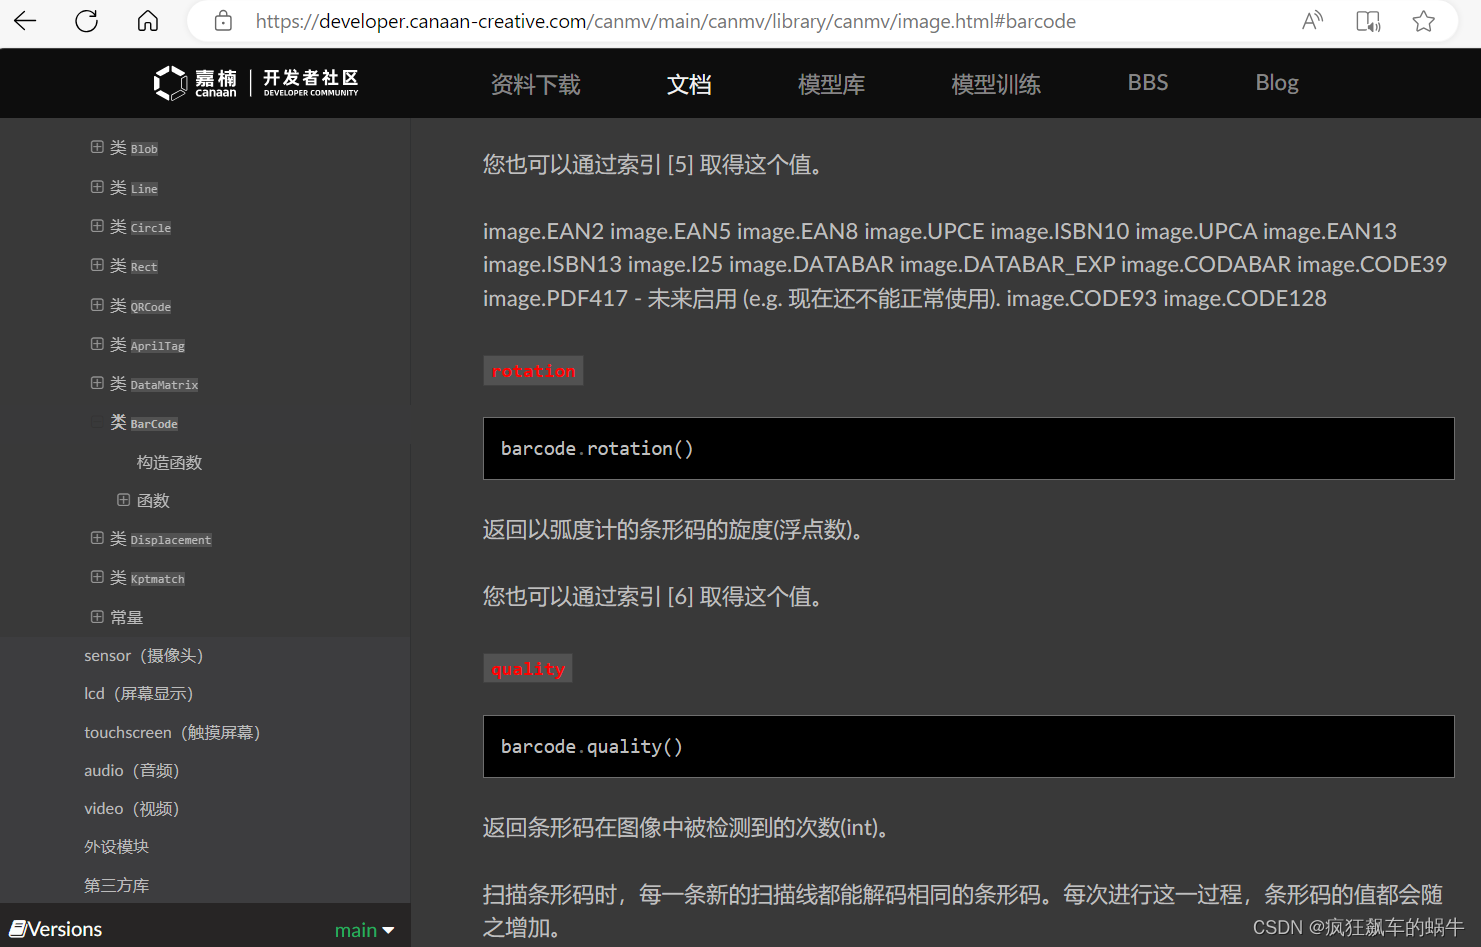The image size is (1481, 947).
Task: Select 类 BarCode sidebar entry
Action: [x=144, y=423]
